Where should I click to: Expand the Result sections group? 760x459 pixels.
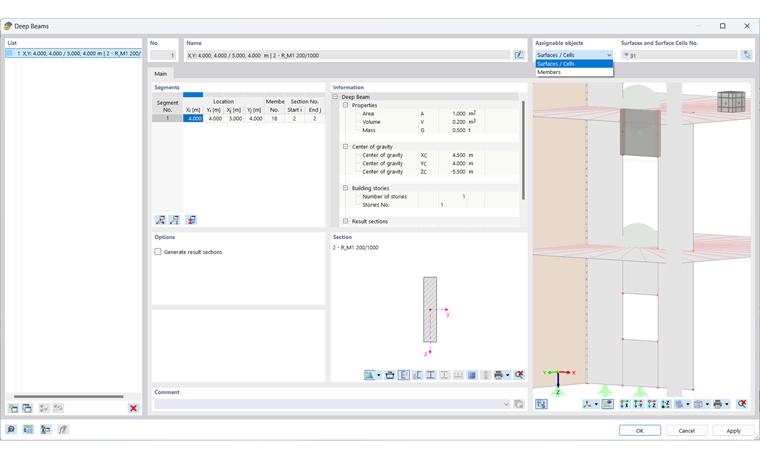346,221
